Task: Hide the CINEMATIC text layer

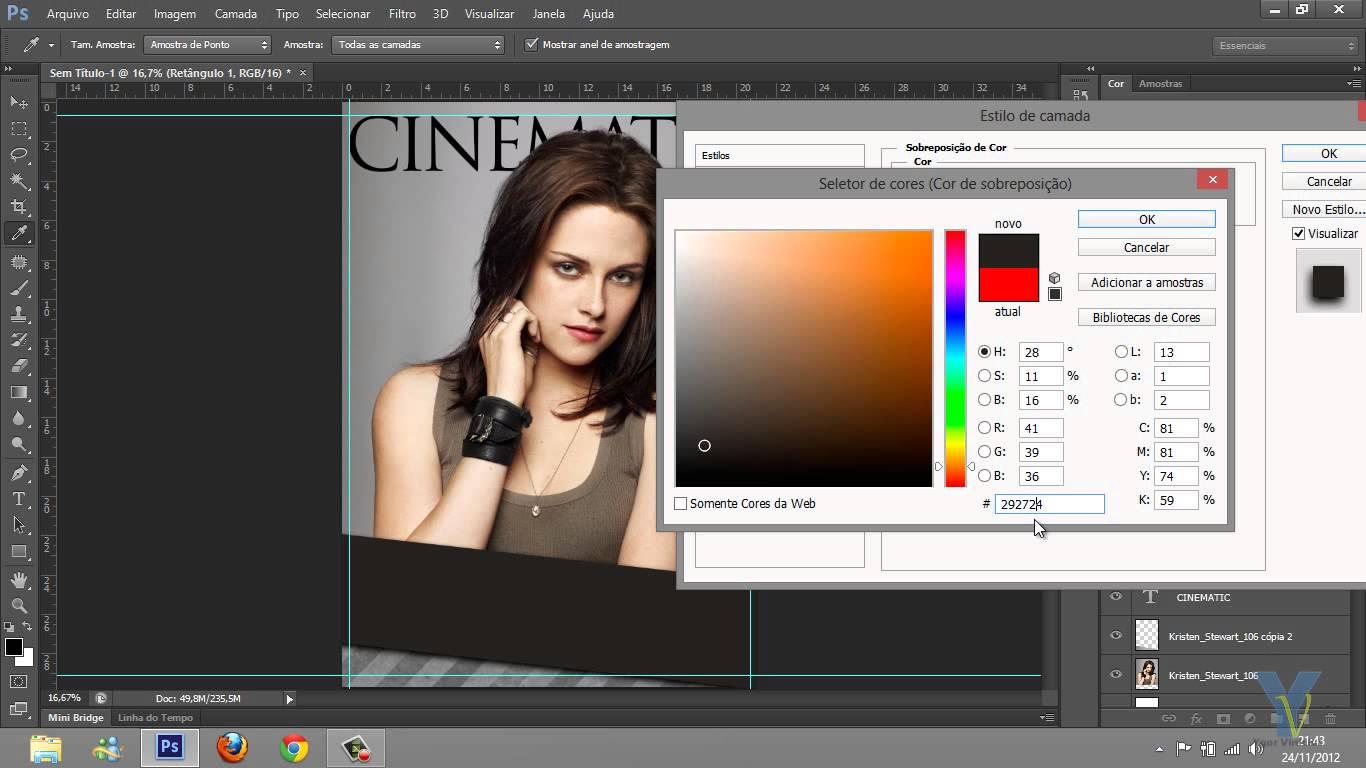Action: click(x=1116, y=597)
